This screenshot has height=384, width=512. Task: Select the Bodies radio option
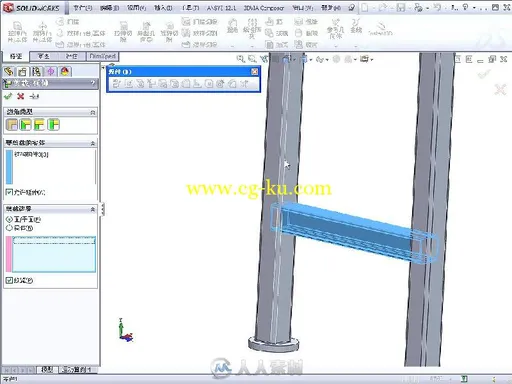pyautogui.click(x=9, y=228)
